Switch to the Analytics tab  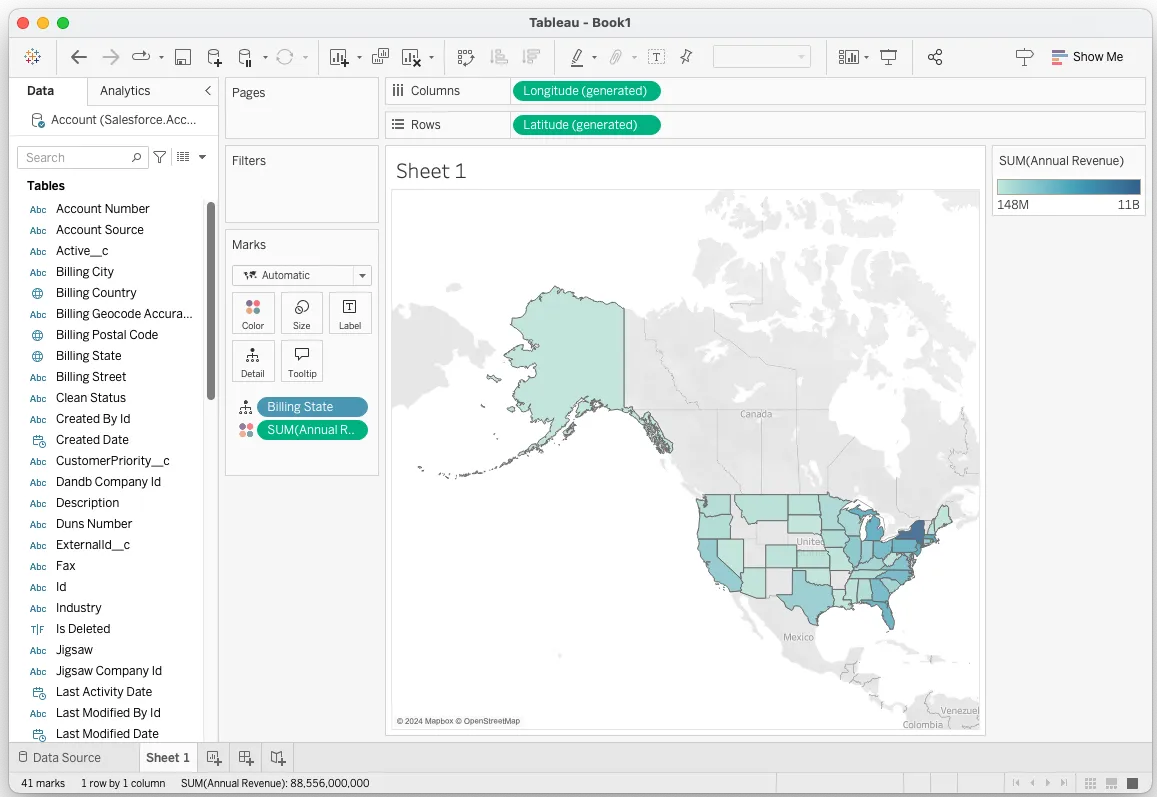pyautogui.click(x=125, y=90)
